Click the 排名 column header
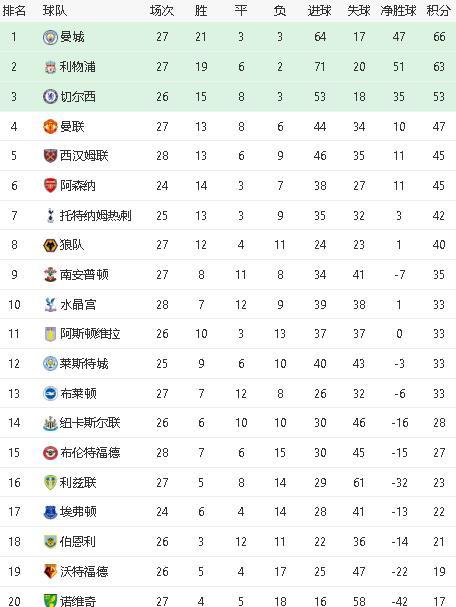This screenshot has width=456, height=607. pyautogui.click(x=14, y=10)
